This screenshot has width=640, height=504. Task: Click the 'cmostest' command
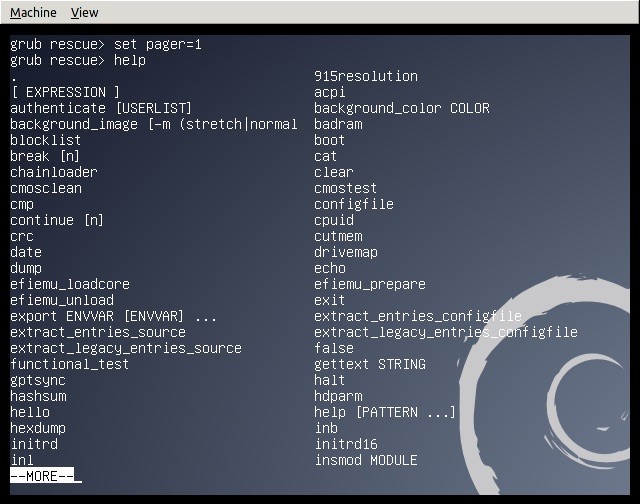pyautogui.click(x=346, y=188)
